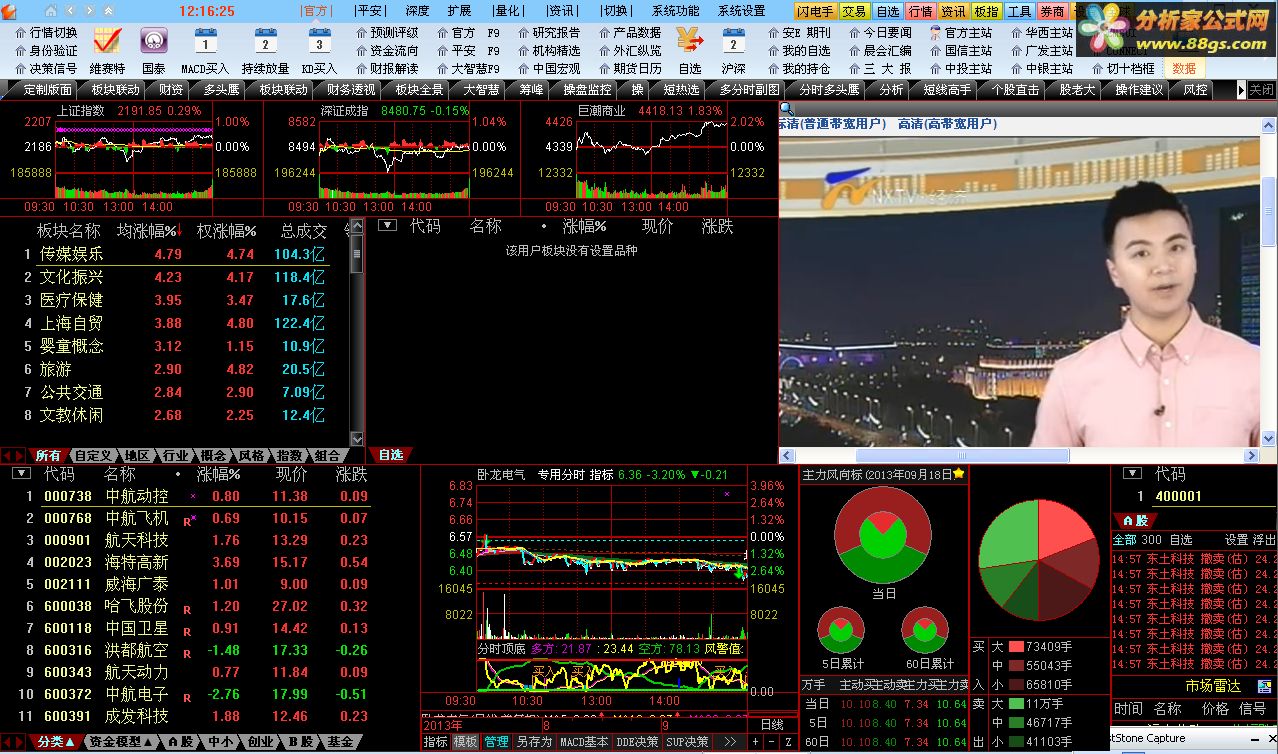Viewport: 1278px width, 754px height.
Task: Click the 沪深 calendar icon
Action: coord(733,41)
